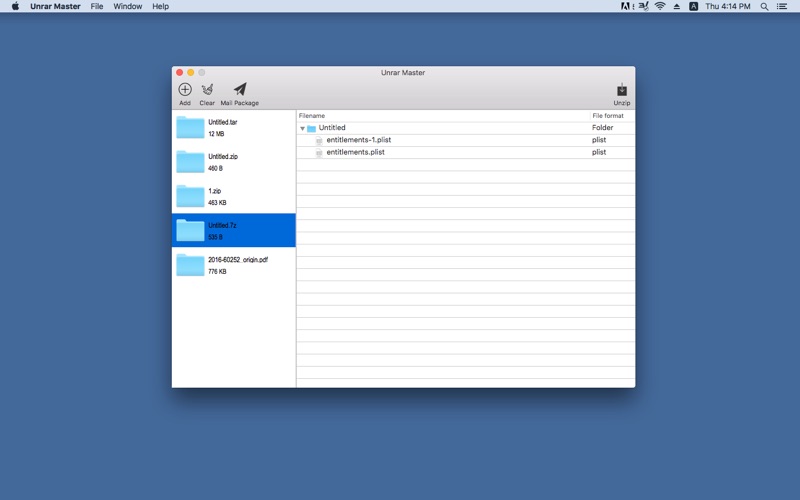Click the Filename column header

click(x=312, y=116)
